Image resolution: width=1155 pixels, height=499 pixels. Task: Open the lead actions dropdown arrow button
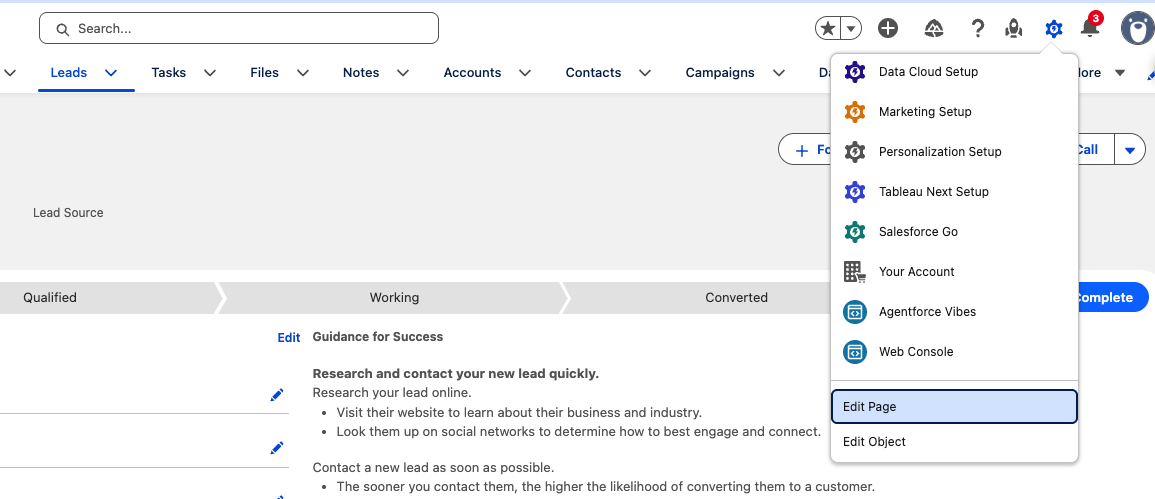coord(1130,150)
